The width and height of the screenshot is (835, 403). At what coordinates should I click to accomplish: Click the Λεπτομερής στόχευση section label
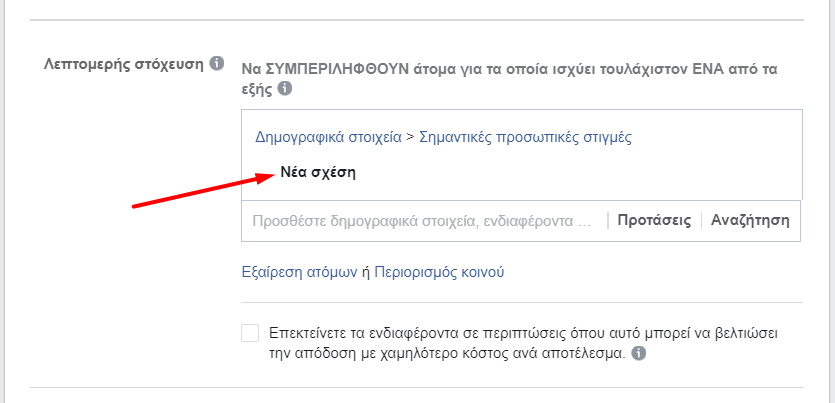coord(124,64)
